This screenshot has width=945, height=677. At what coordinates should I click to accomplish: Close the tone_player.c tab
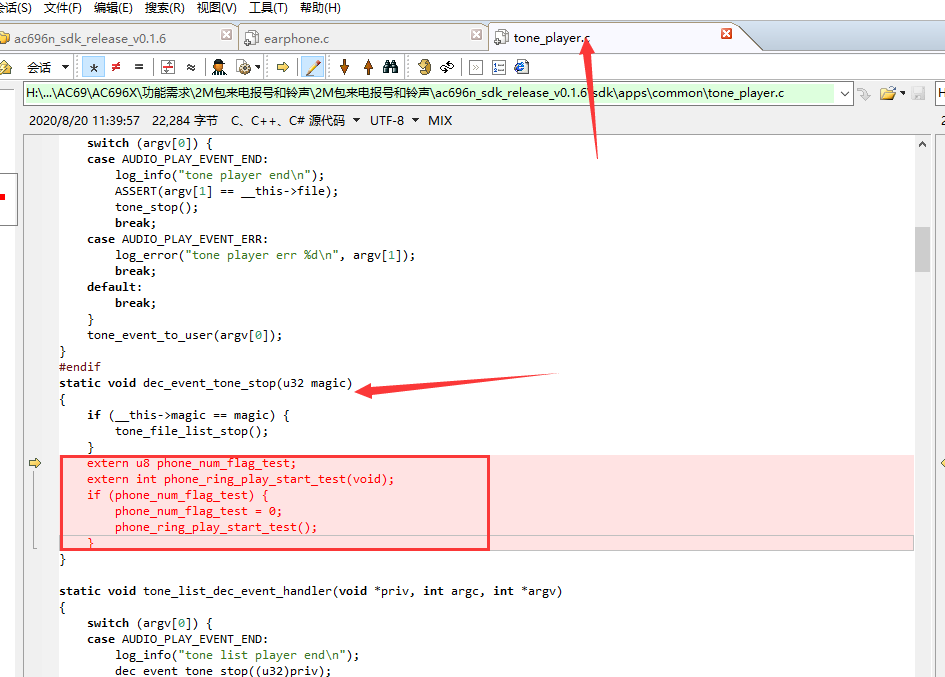[727, 34]
